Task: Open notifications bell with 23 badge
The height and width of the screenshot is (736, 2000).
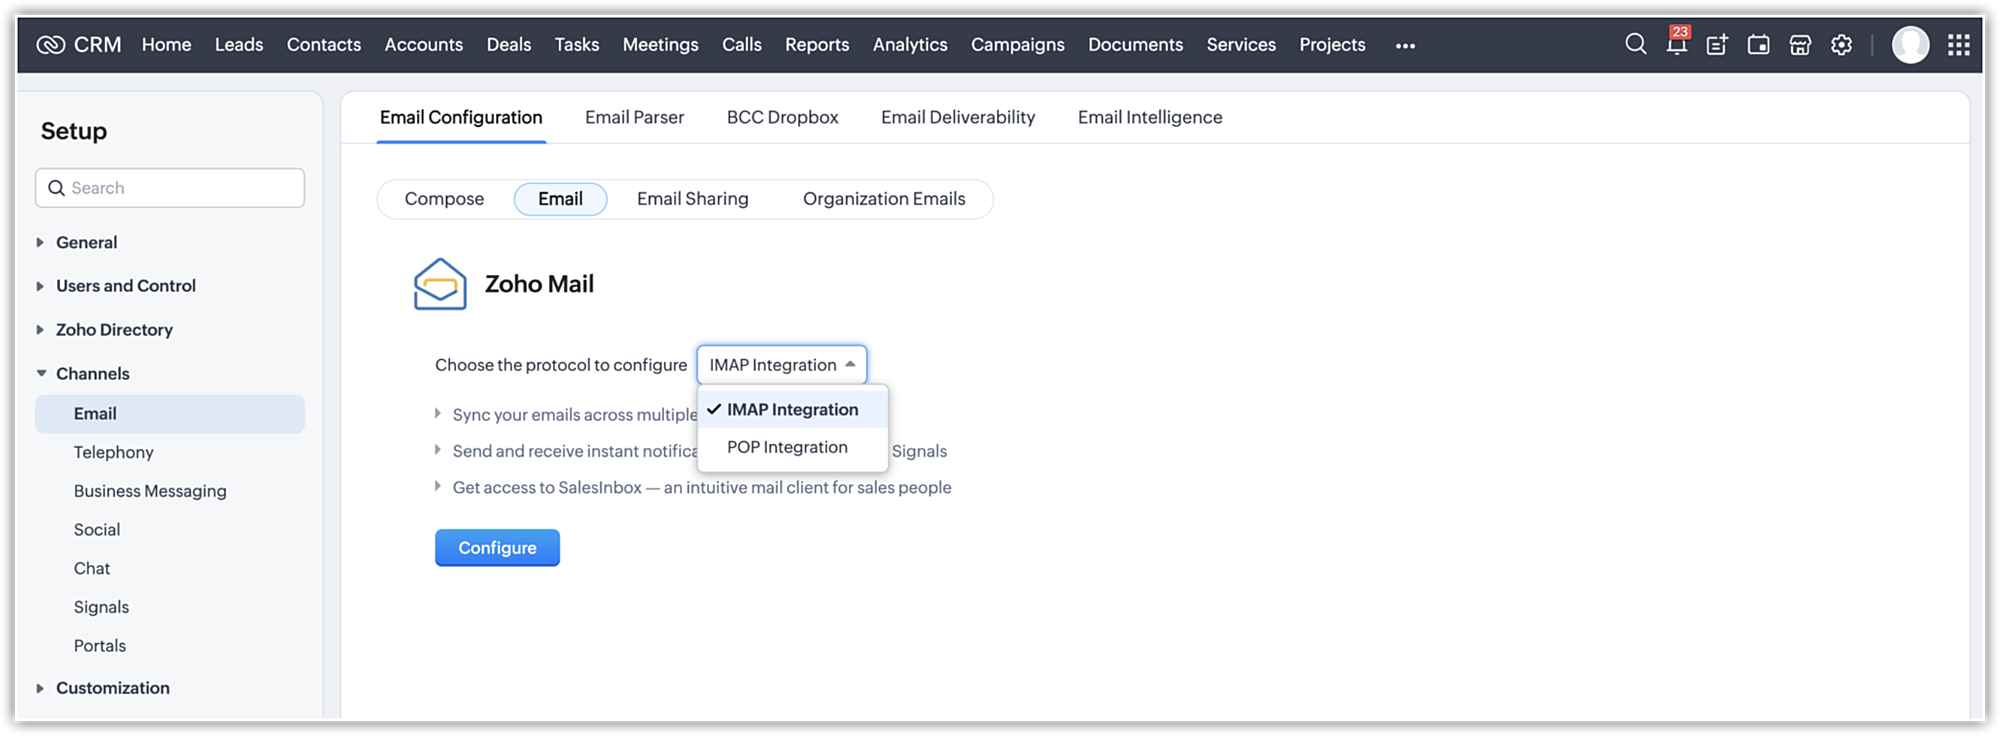Action: click(1677, 43)
